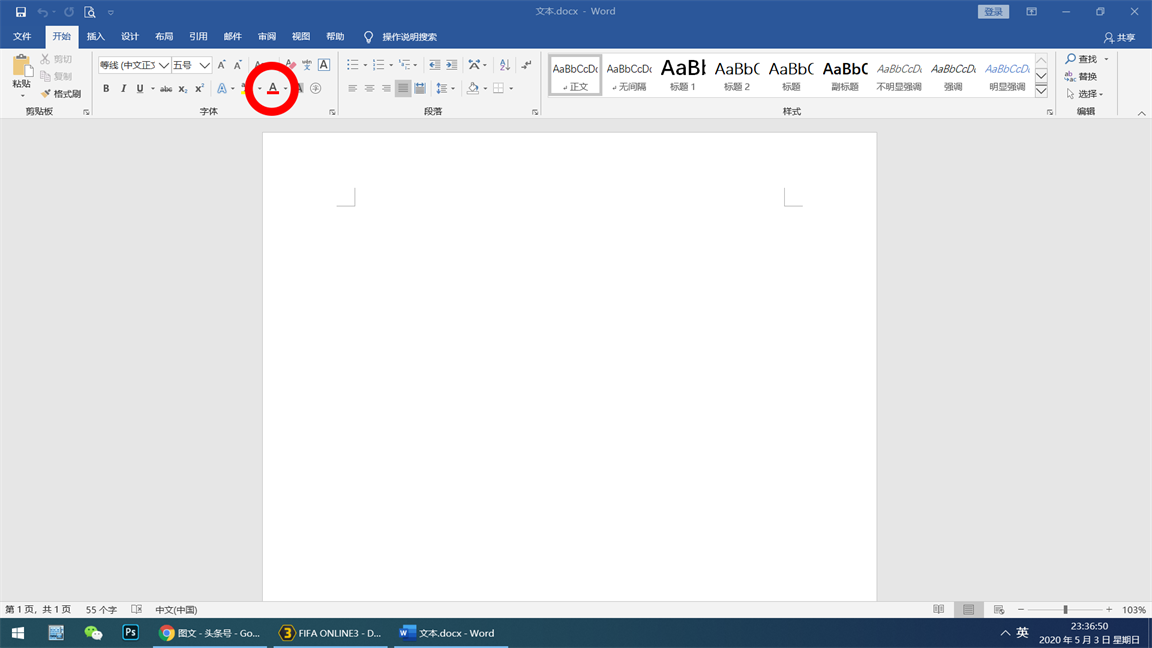Increase paragraph indent

tap(451, 65)
